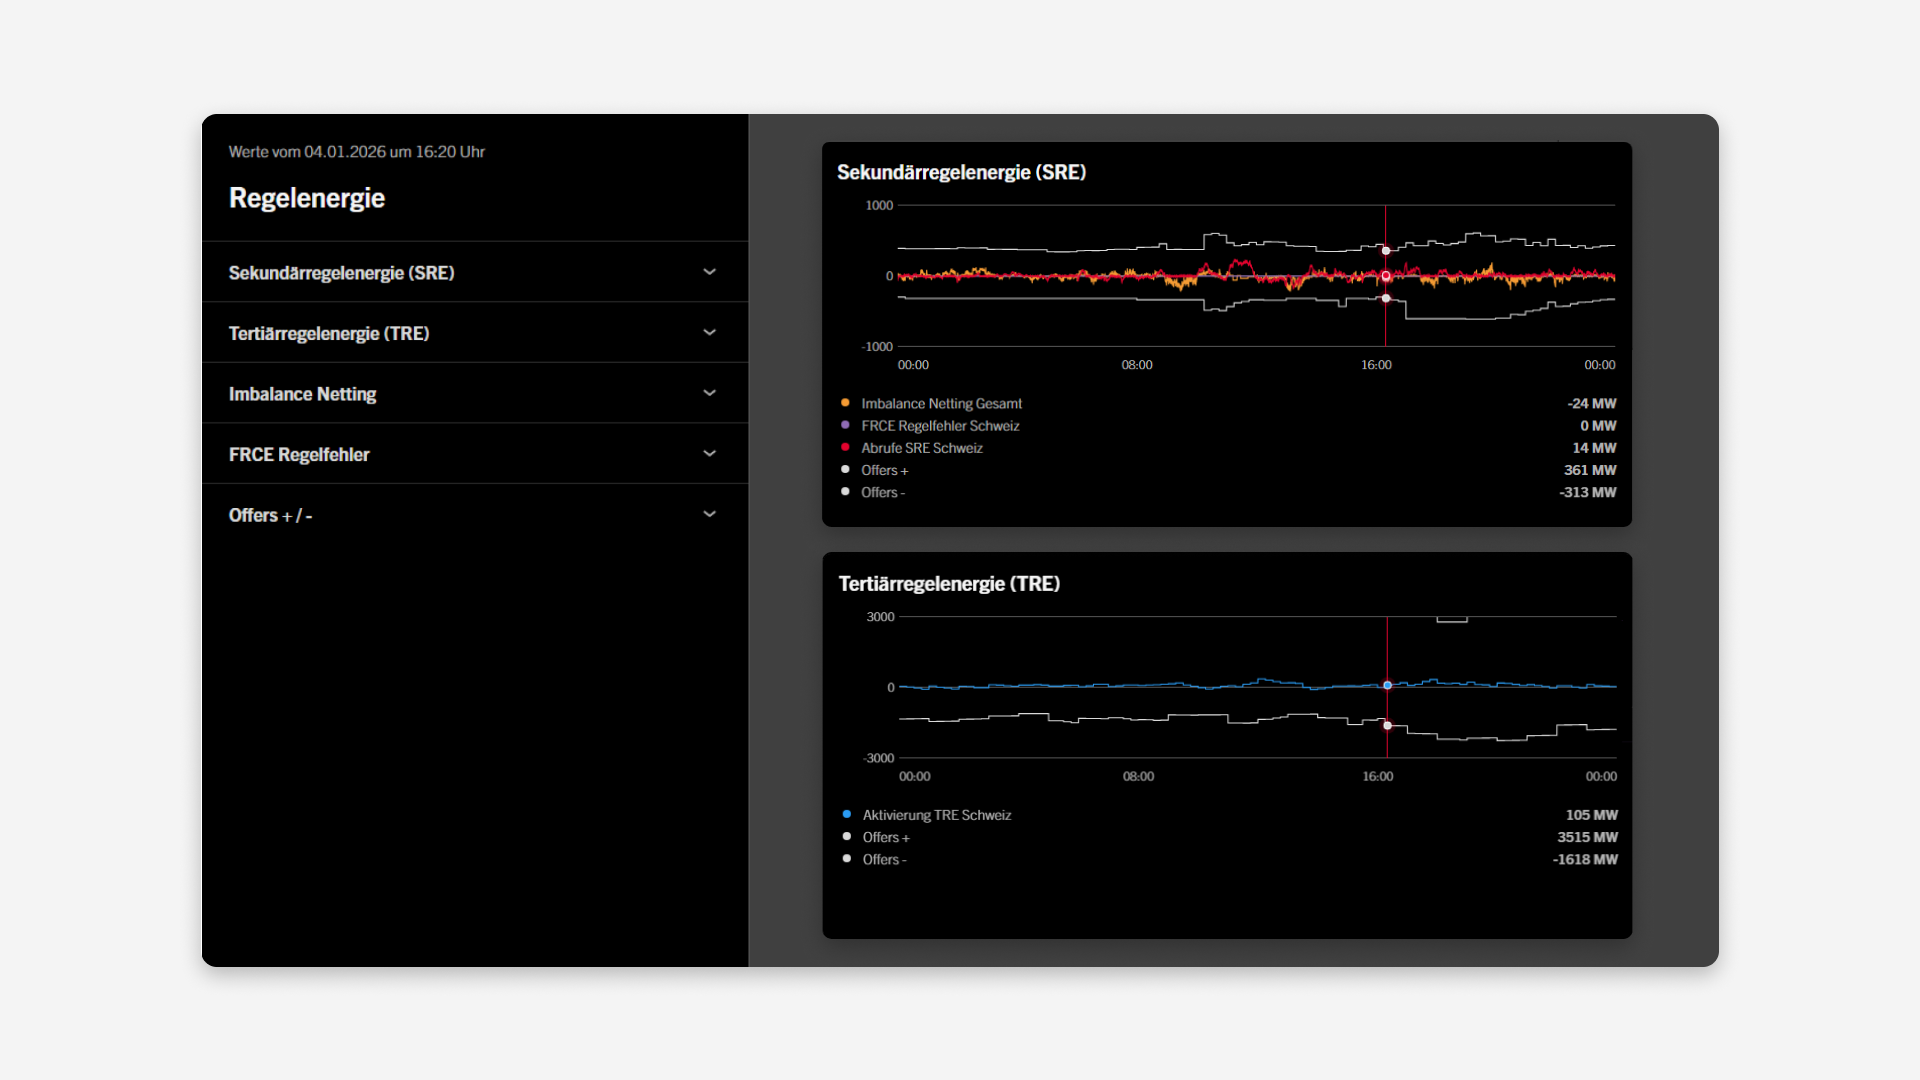Click white Offers + dot in SRE legend
The image size is (1920, 1080).
[x=845, y=469]
